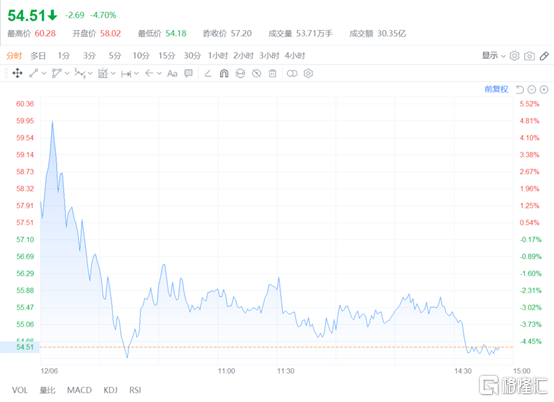Select the Aa text annotation tool
Viewport: 554px width, 402px height.
[x=172, y=73]
